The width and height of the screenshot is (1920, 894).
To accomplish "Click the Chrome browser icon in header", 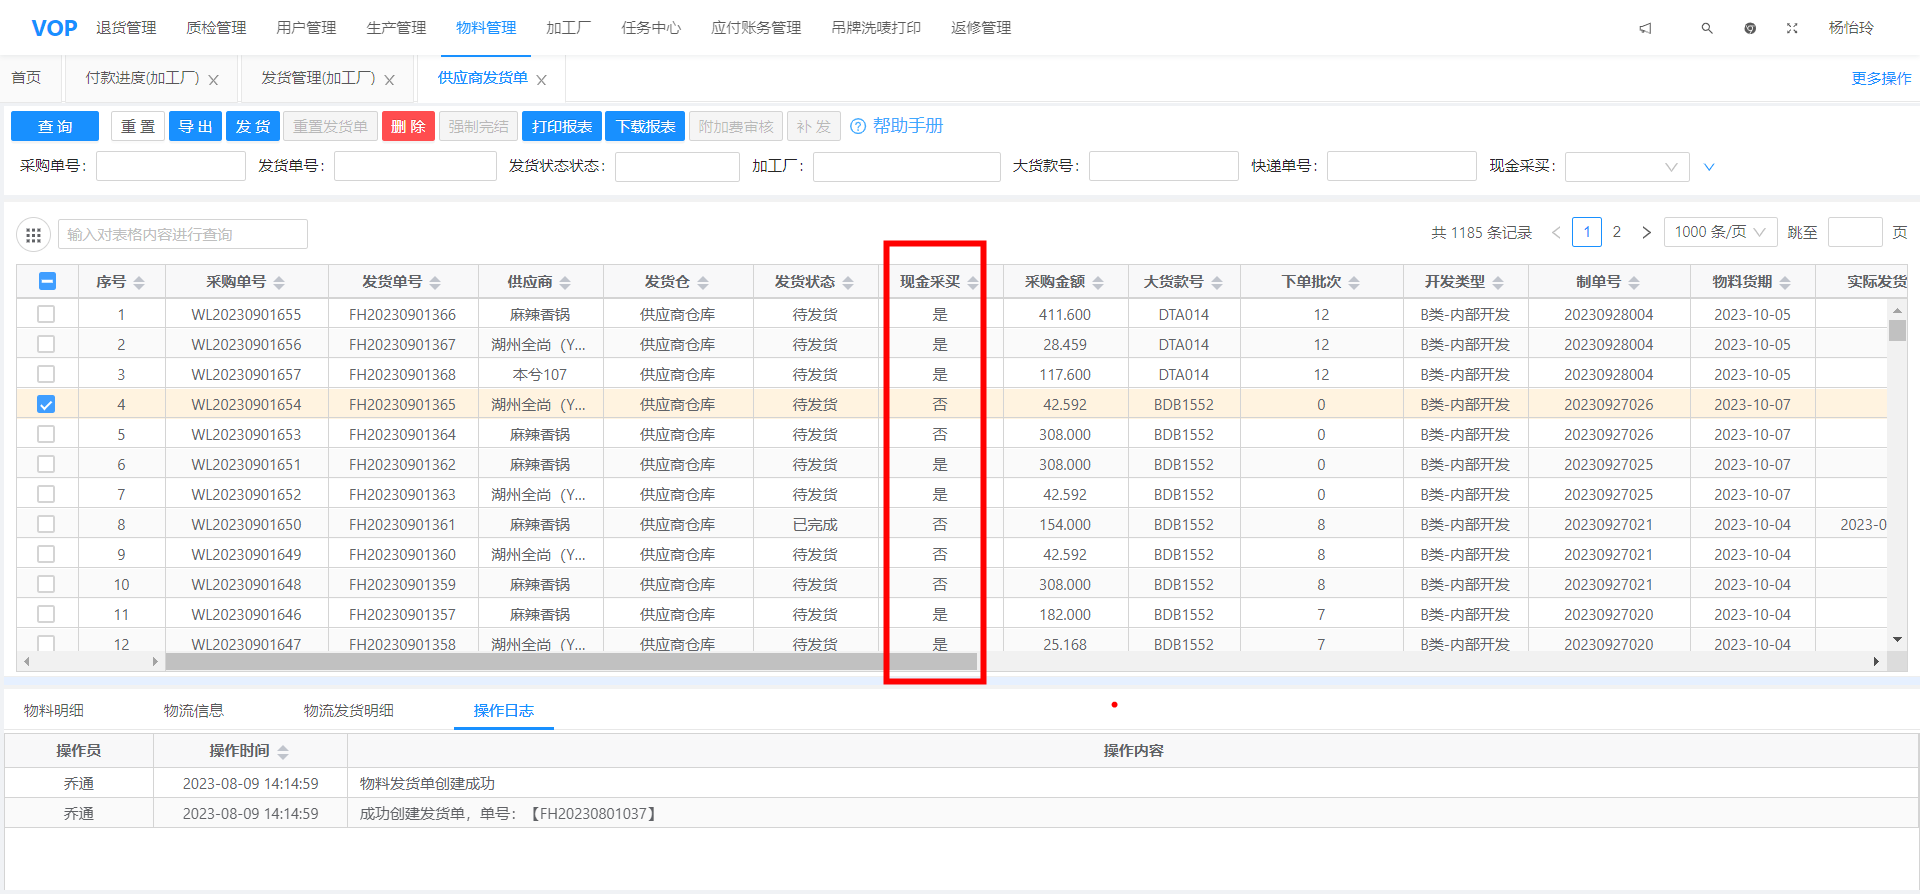I will [1750, 28].
